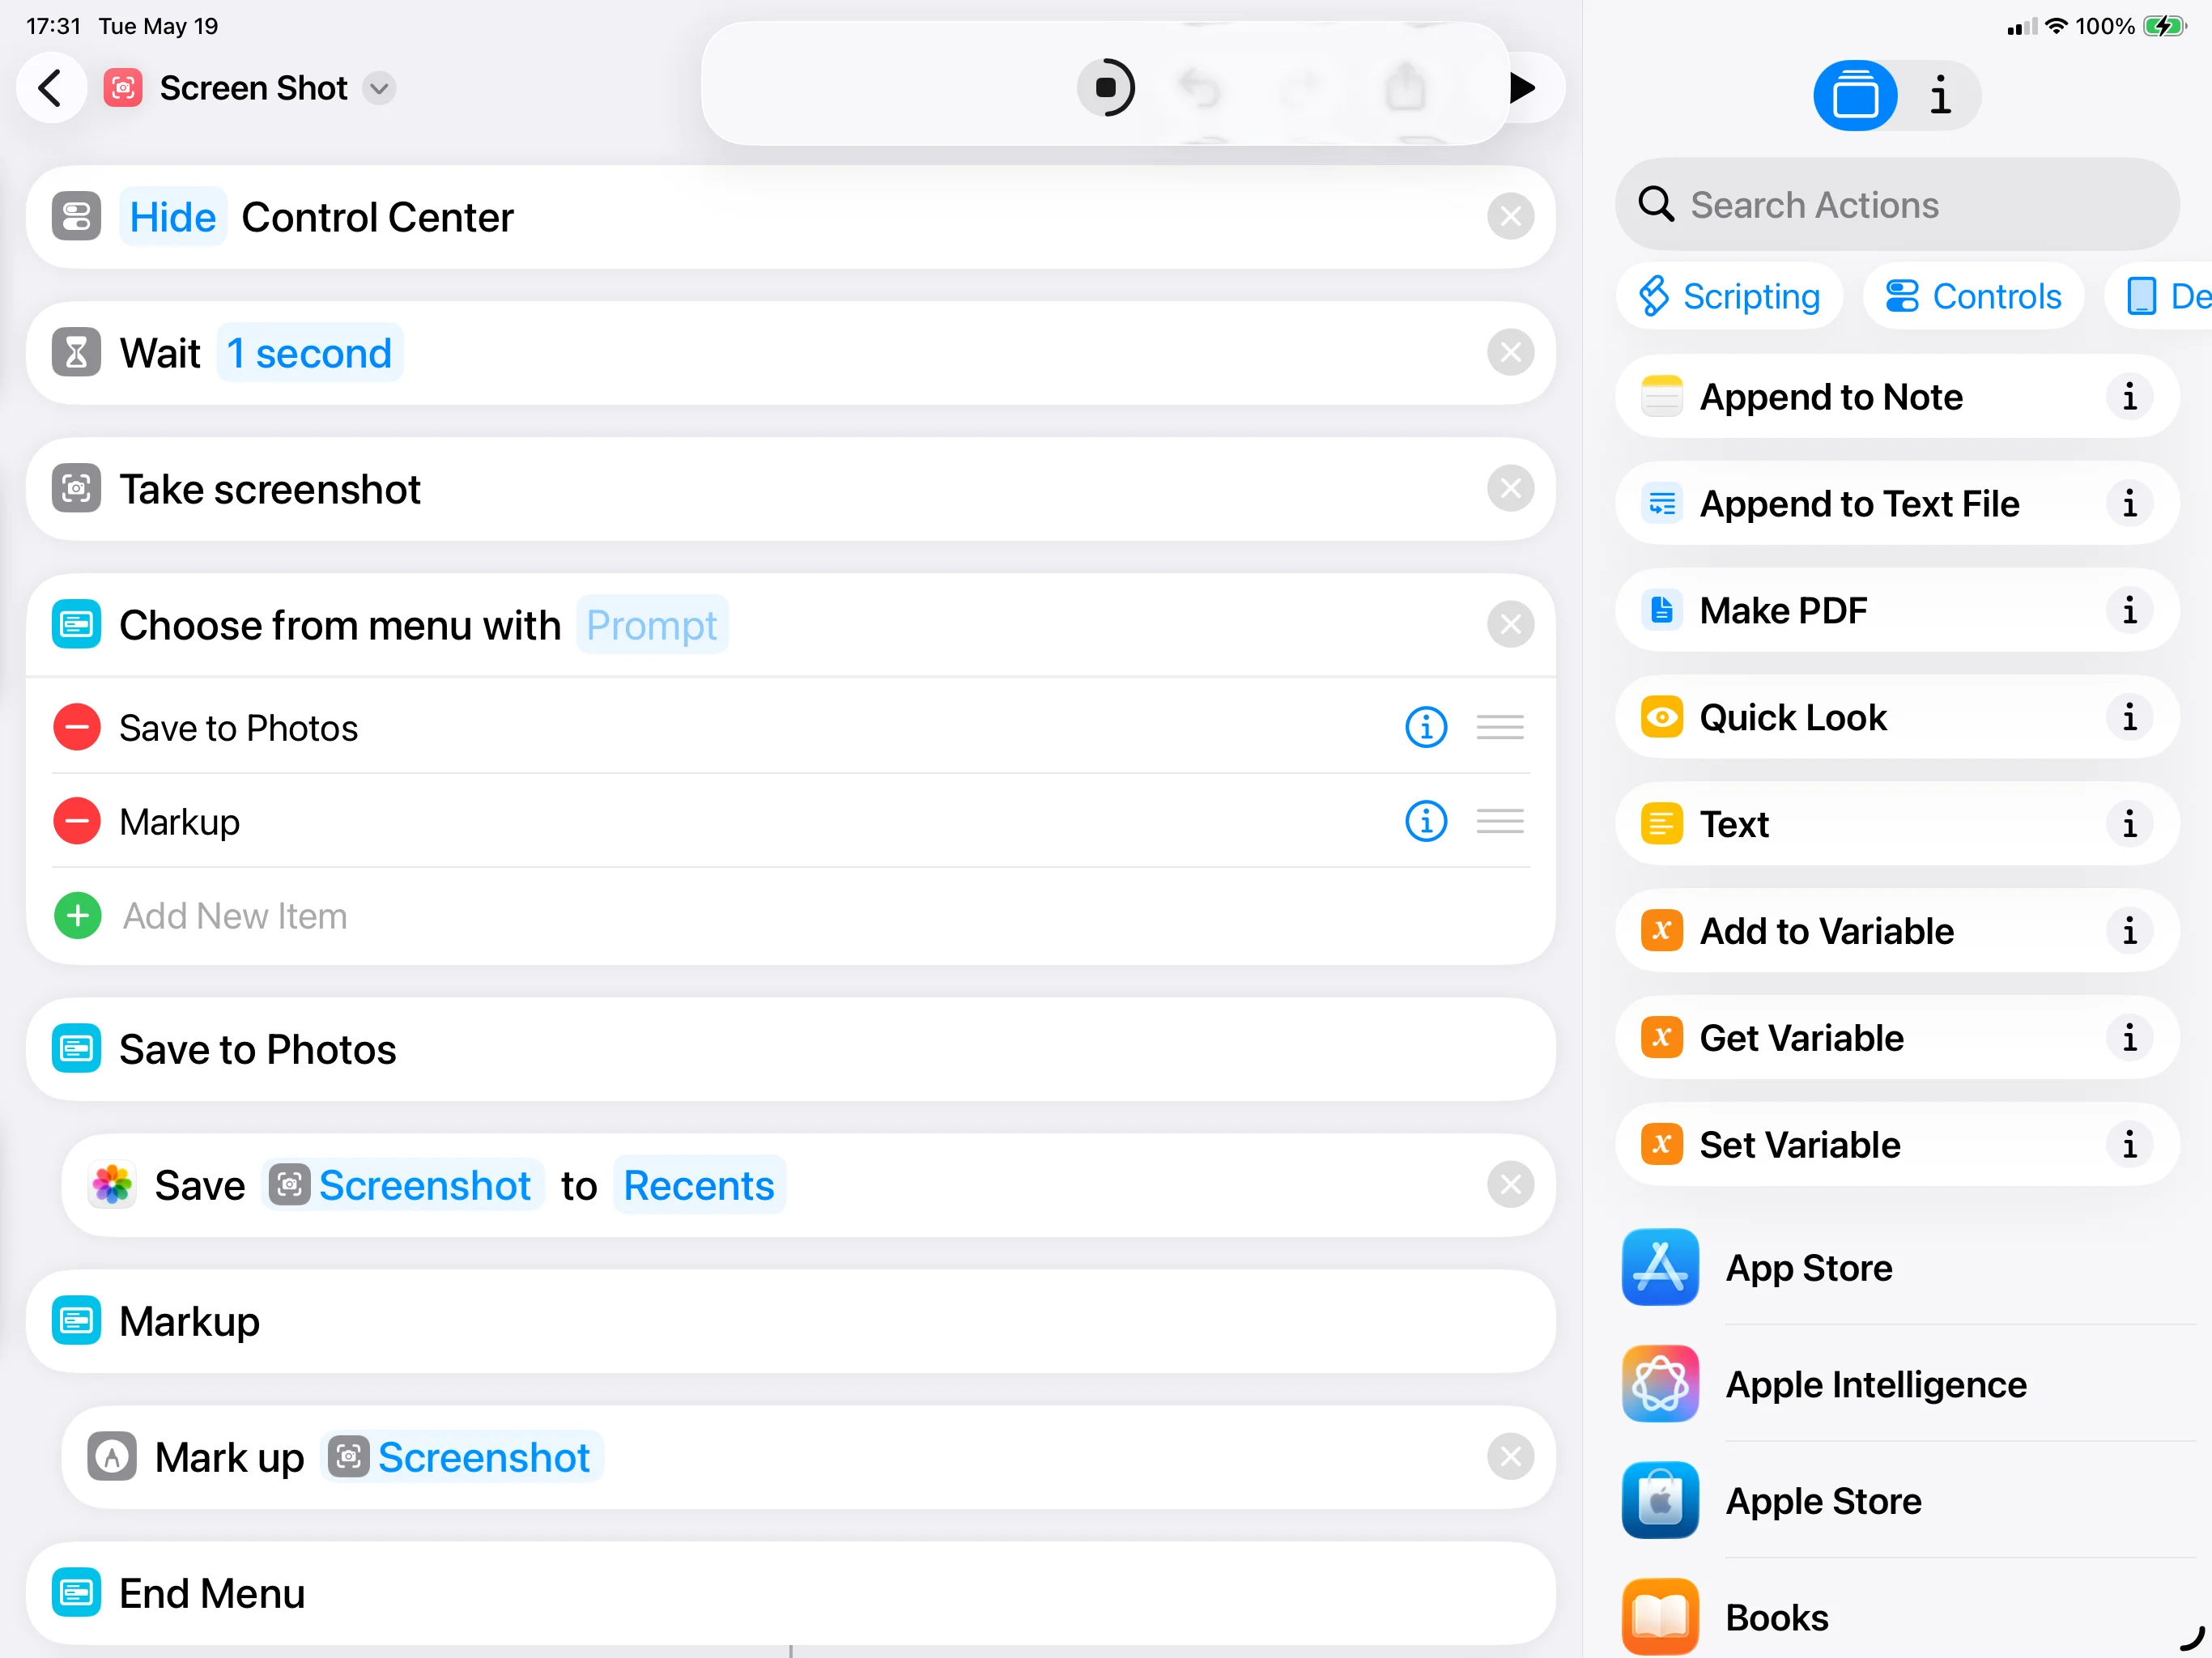Show info for Add to Variable
Viewport: 2212px width, 1658px height.
(x=2129, y=931)
